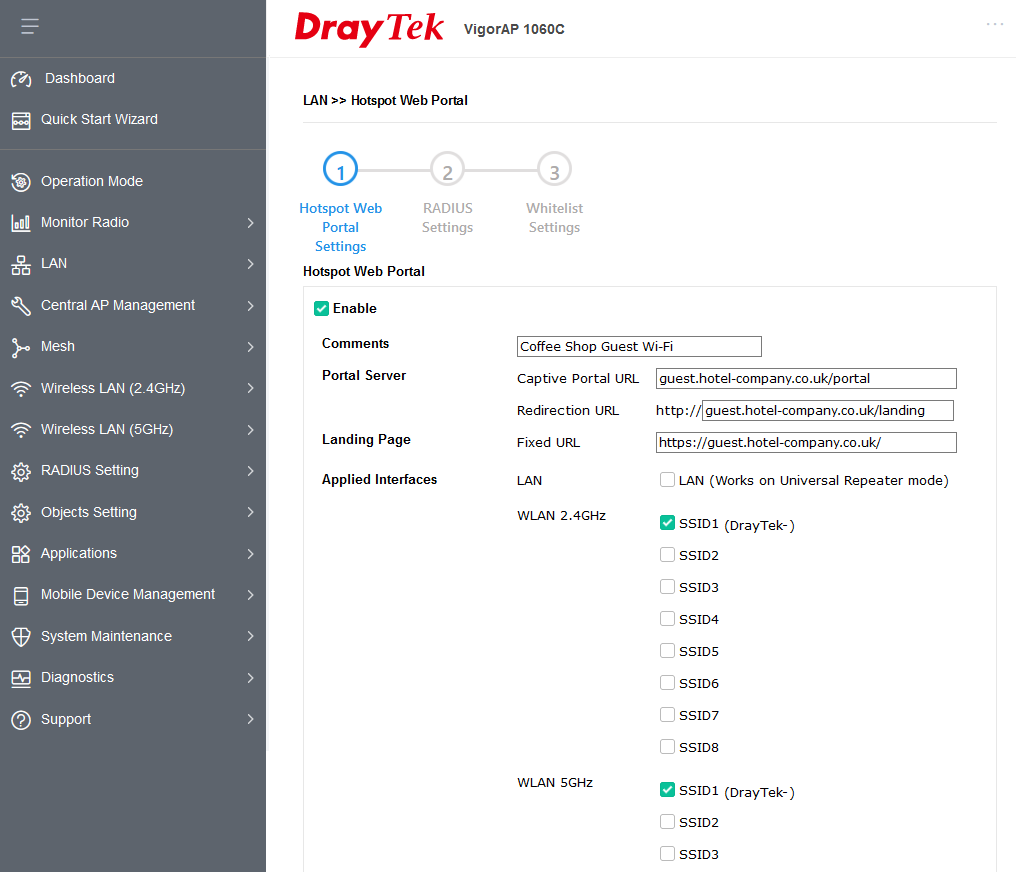Expand Wireless LAN (2.4GHz) chevron
This screenshot has height=872, width=1016.
(x=250, y=388)
